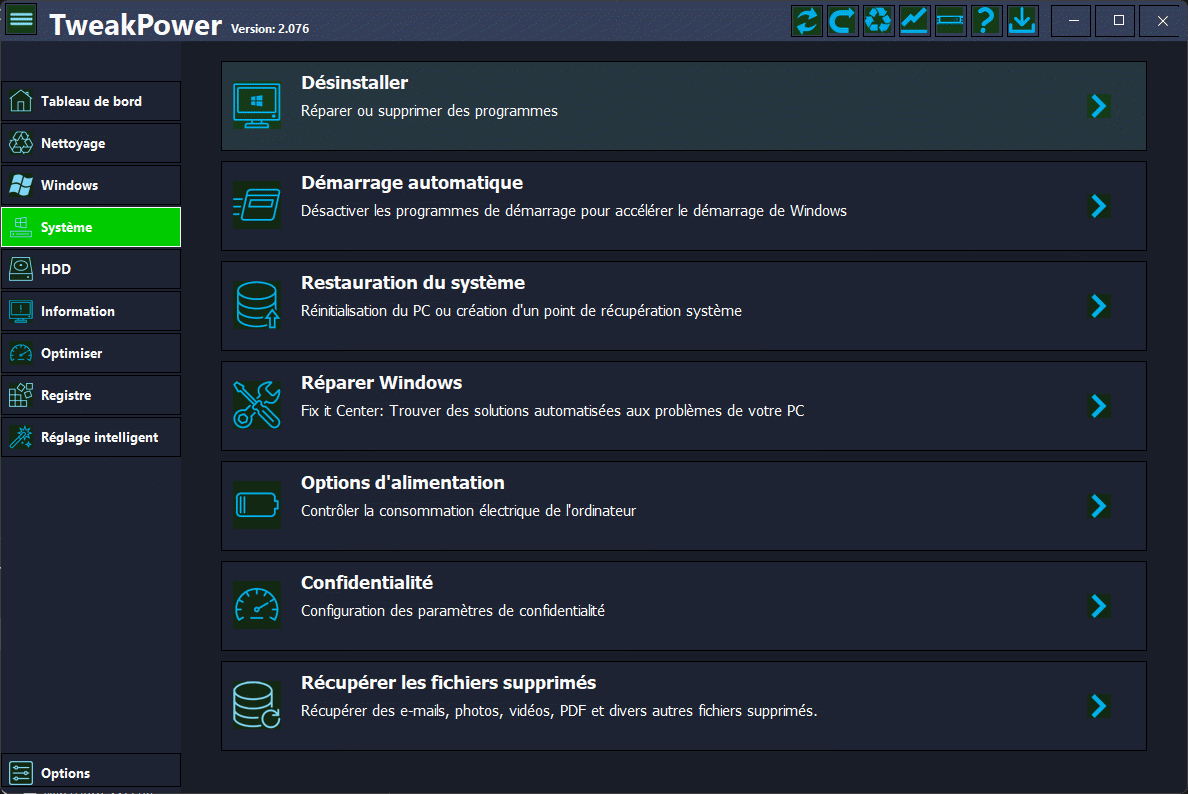The image size is (1188, 794).
Task: Open Restauration du système via chevron arrow
Action: (x=1099, y=306)
